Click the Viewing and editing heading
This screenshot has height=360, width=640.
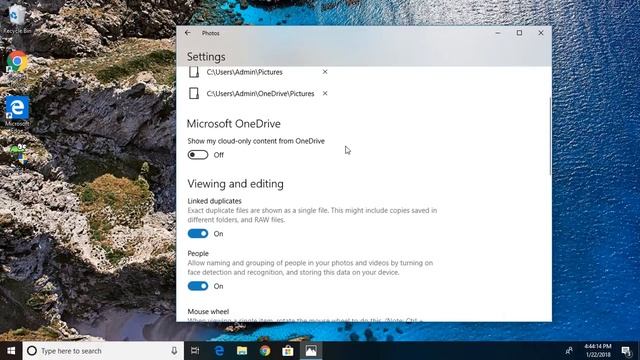point(236,184)
